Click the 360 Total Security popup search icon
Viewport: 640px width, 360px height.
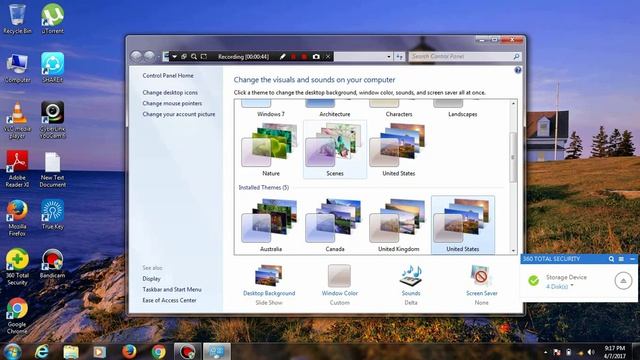click(x=611, y=259)
